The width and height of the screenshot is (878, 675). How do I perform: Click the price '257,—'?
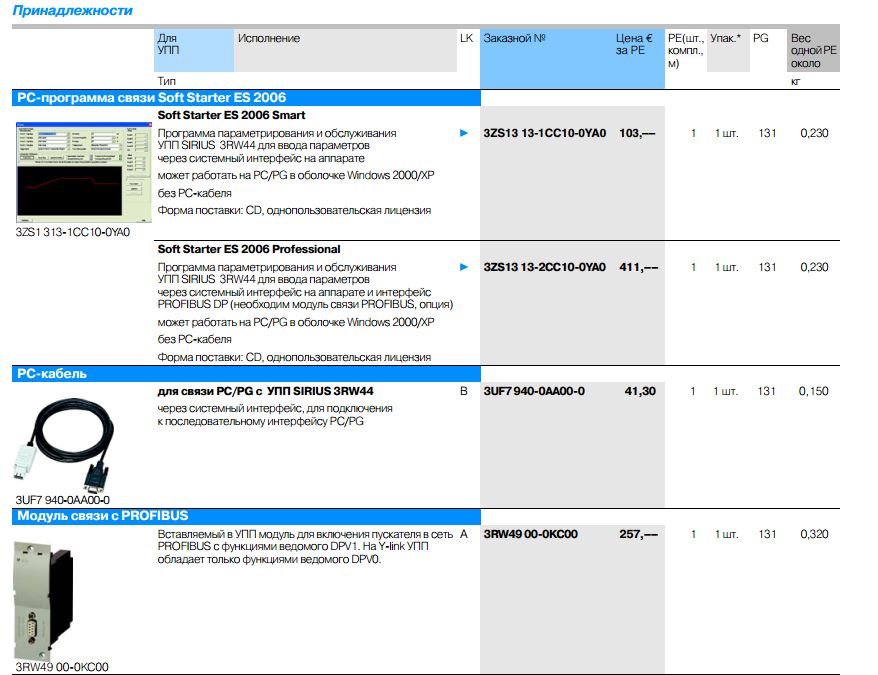pos(638,534)
